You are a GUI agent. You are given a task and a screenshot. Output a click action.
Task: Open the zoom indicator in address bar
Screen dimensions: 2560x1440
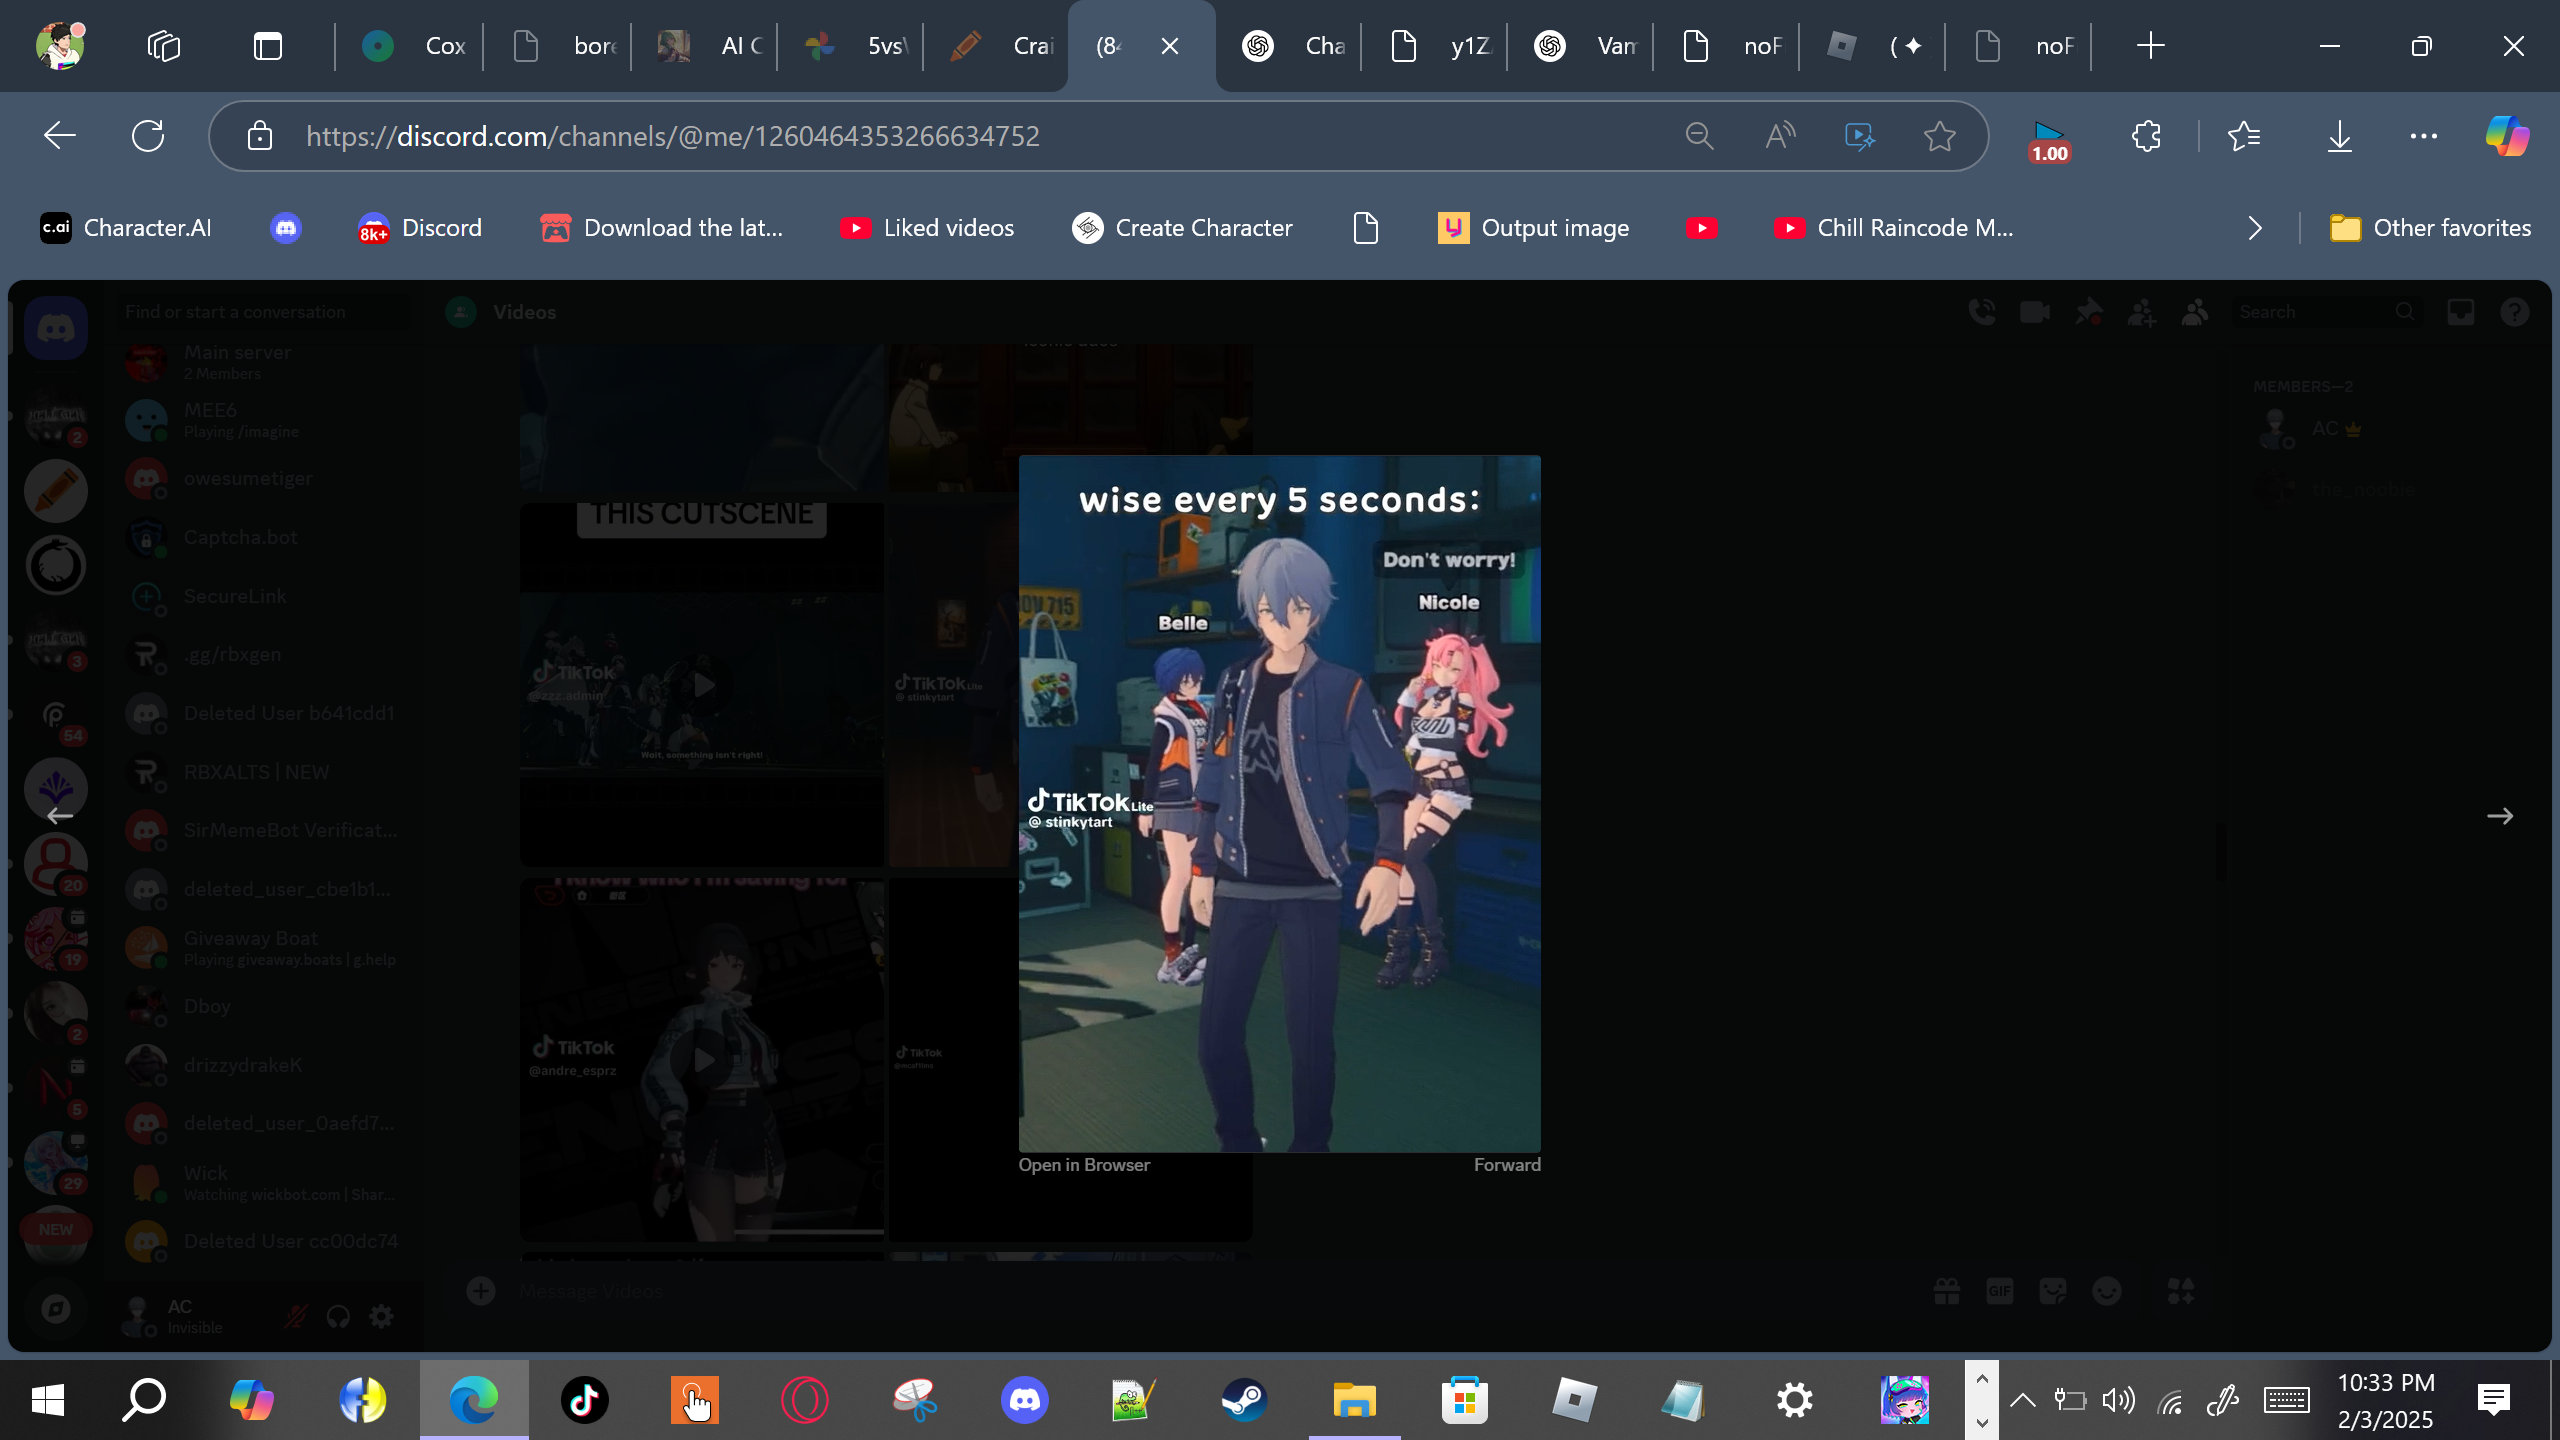click(x=1700, y=136)
